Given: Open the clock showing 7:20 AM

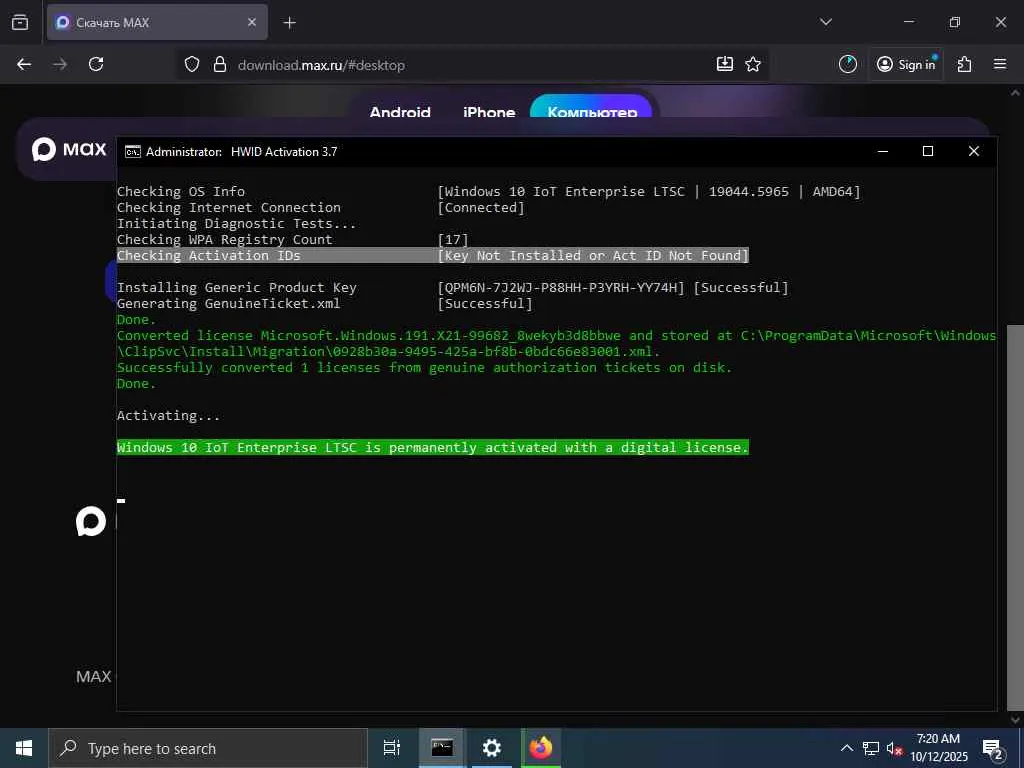Looking at the screenshot, I should pos(938,748).
